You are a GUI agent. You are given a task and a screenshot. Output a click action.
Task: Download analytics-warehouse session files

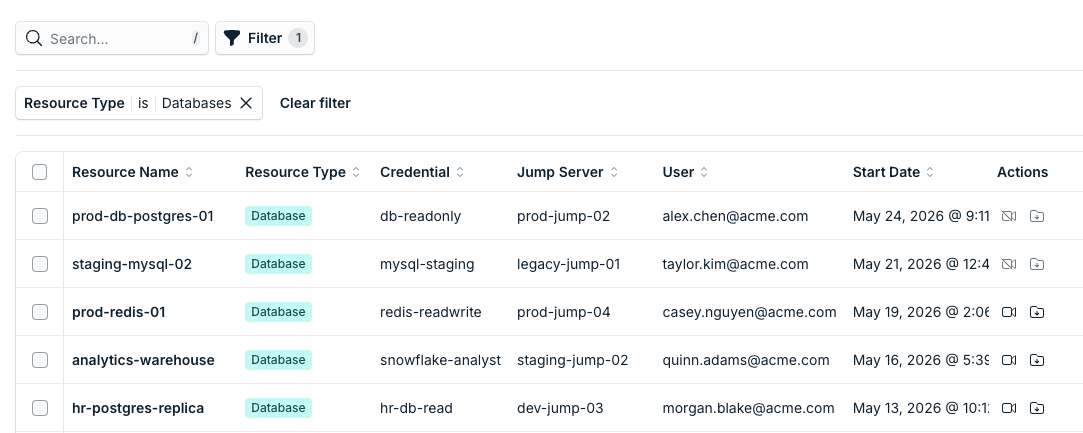coord(1037,360)
